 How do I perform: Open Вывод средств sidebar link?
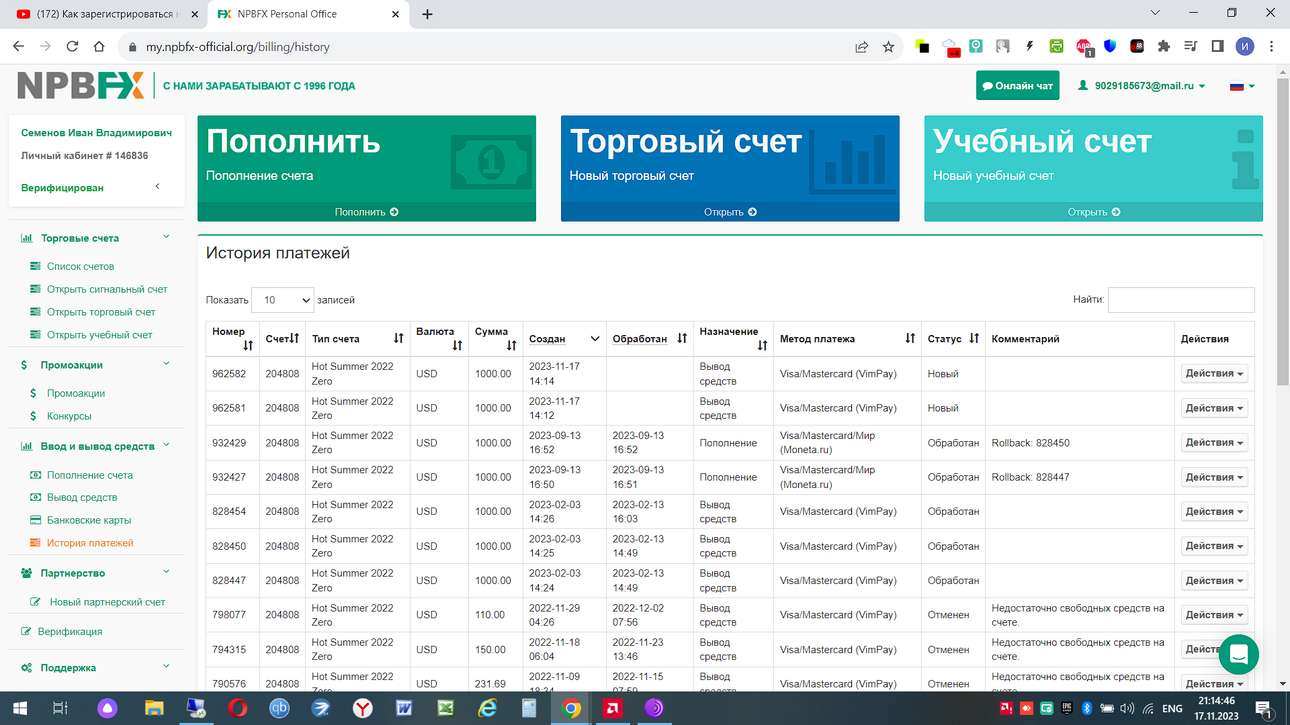coord(82,497)
